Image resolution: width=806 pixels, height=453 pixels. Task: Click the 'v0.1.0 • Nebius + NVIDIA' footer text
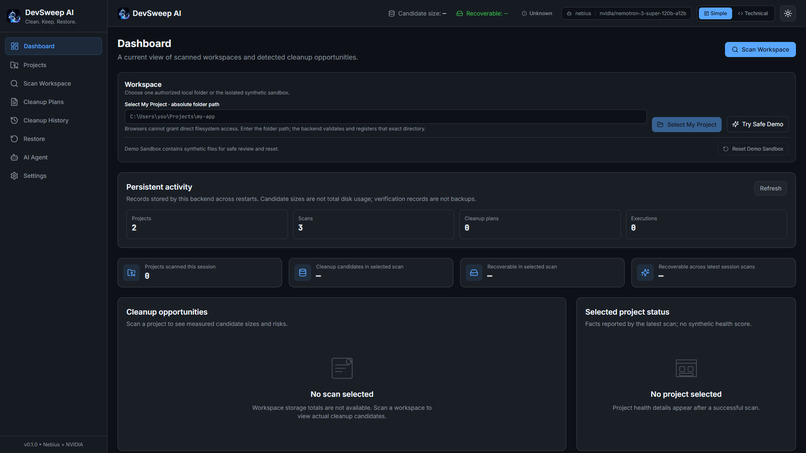(53, 445)
